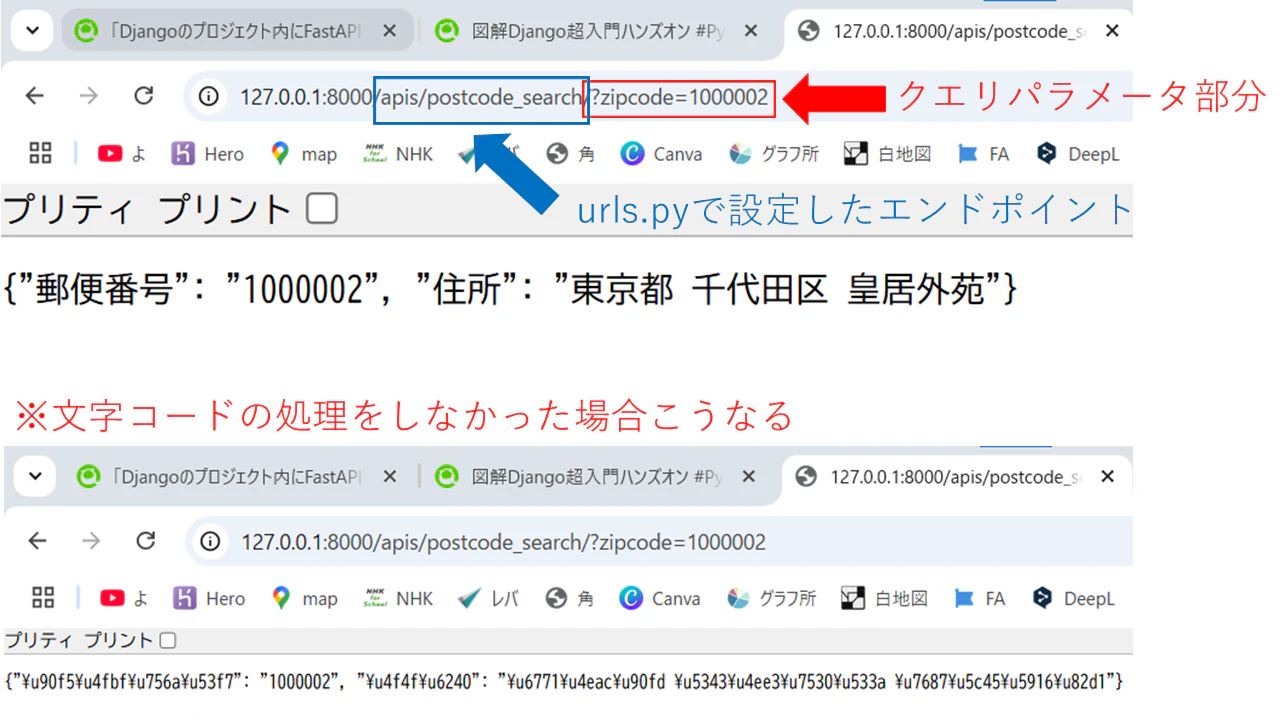This screenshot has width=1280, height=720.
Task: Open レバ bookmark in lower bookmarks bar
Action: pyautogui.click(x=488, y=598)
